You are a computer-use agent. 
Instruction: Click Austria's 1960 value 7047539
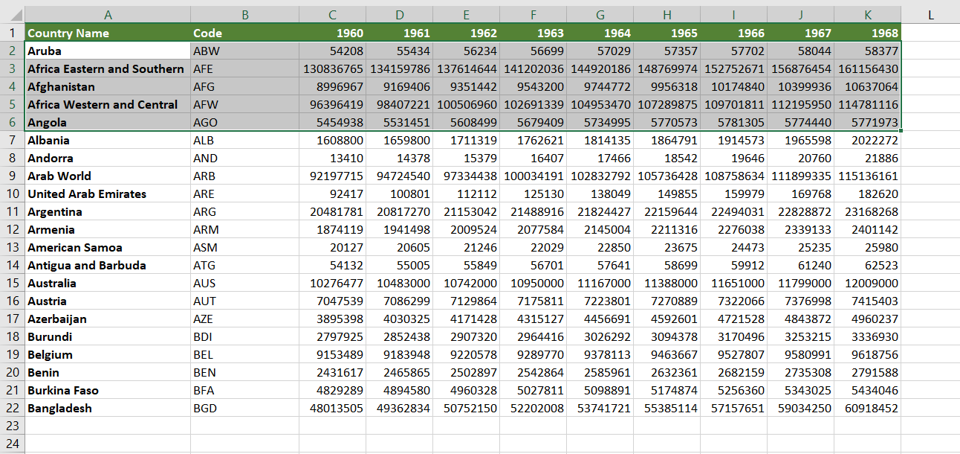(x=332, y=301)
